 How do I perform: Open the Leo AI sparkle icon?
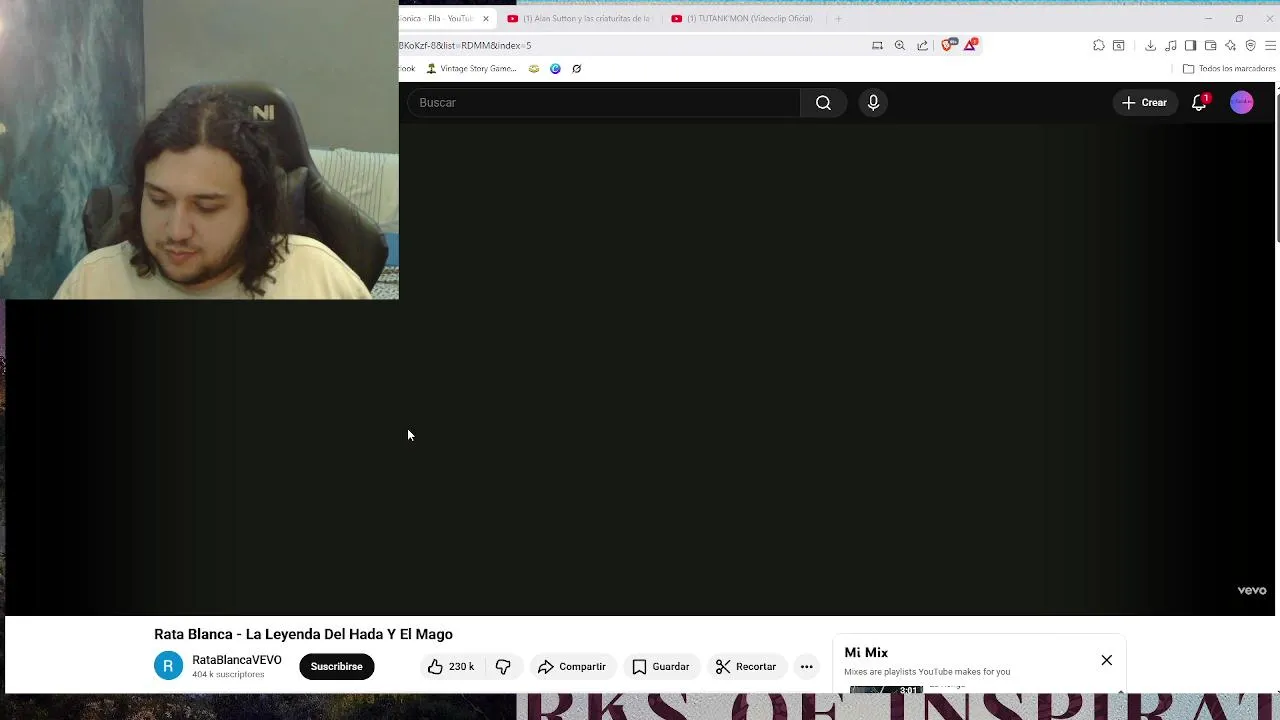click(1230, 45)
